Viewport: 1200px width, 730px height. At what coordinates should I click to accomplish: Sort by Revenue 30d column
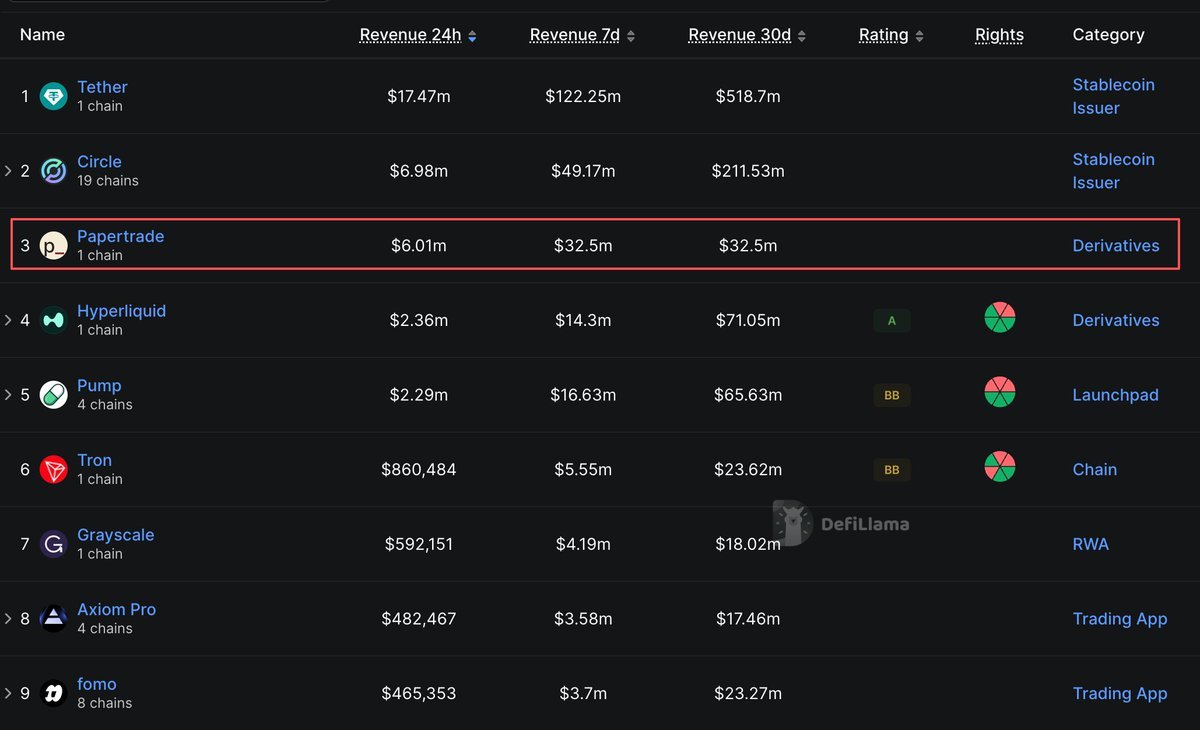pyautogui.click(x=747, y=35)
